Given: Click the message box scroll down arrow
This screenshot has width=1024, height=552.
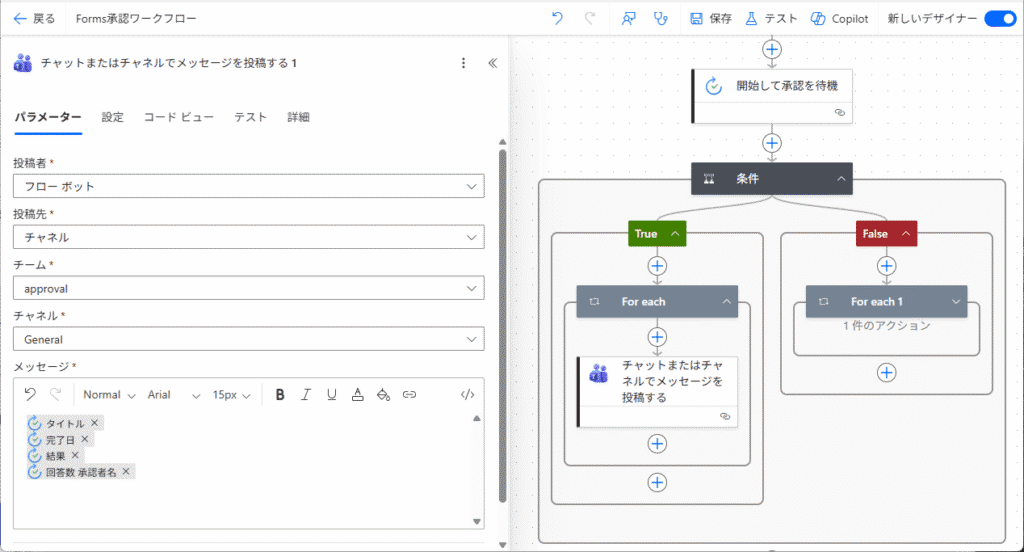Looking at the screenshot, I should pyautogui.click(x=477, y=521).
